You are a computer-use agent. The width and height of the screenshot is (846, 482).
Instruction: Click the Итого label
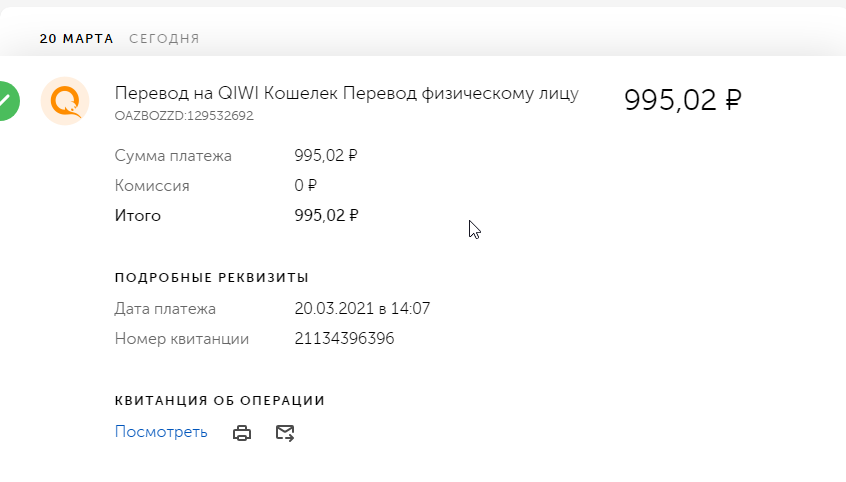coord(138,216)
